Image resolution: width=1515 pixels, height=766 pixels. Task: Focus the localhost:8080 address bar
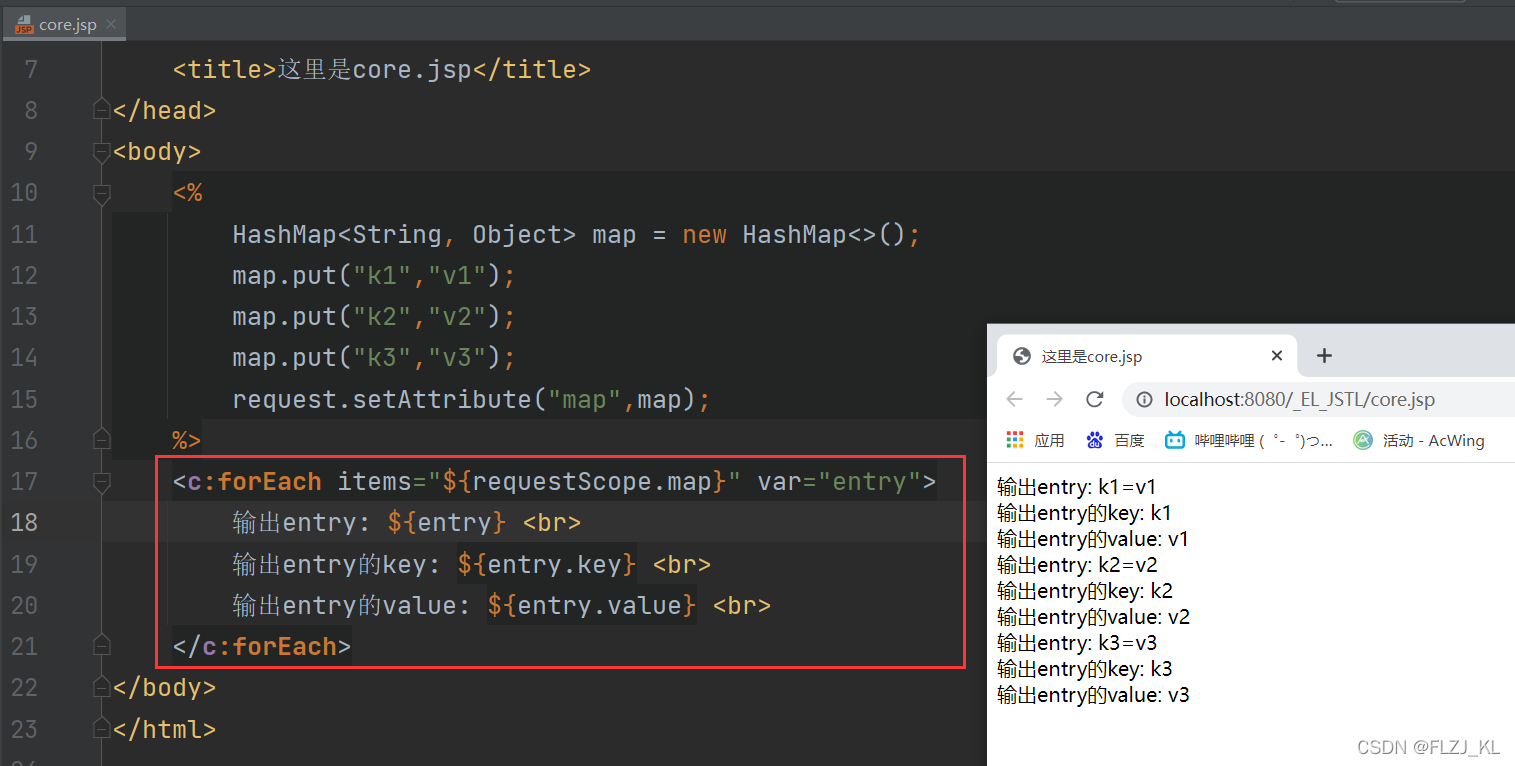1318,400
